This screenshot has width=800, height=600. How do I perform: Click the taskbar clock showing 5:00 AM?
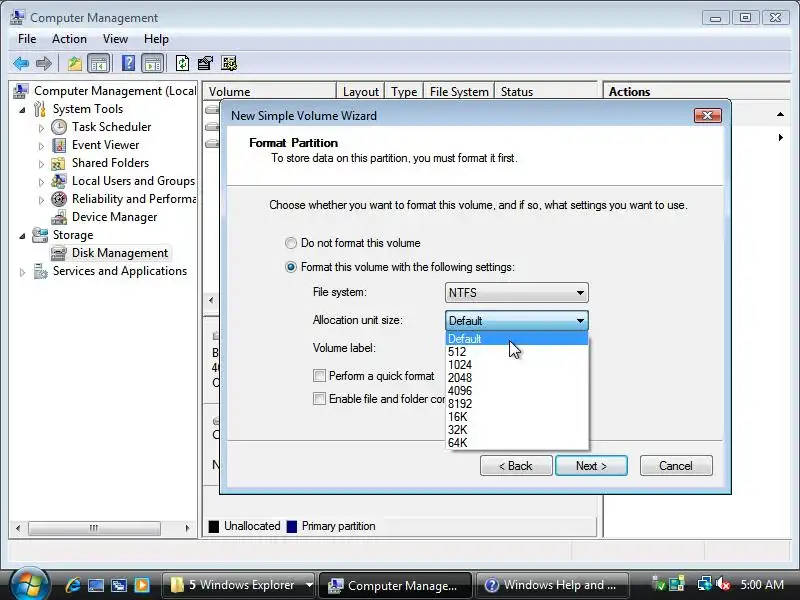coord(762,585)
